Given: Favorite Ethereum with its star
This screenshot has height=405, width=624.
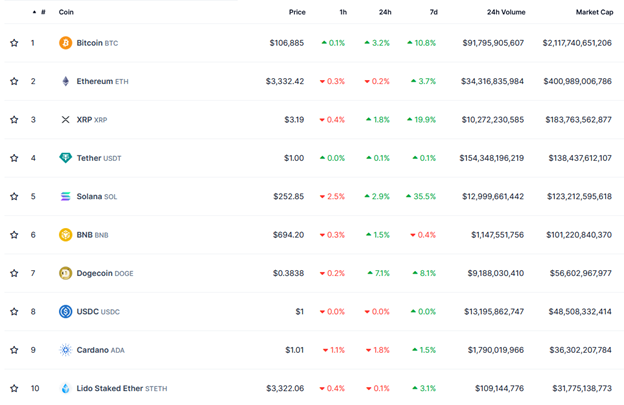Looking at the screenshot, I should (14, 81).
